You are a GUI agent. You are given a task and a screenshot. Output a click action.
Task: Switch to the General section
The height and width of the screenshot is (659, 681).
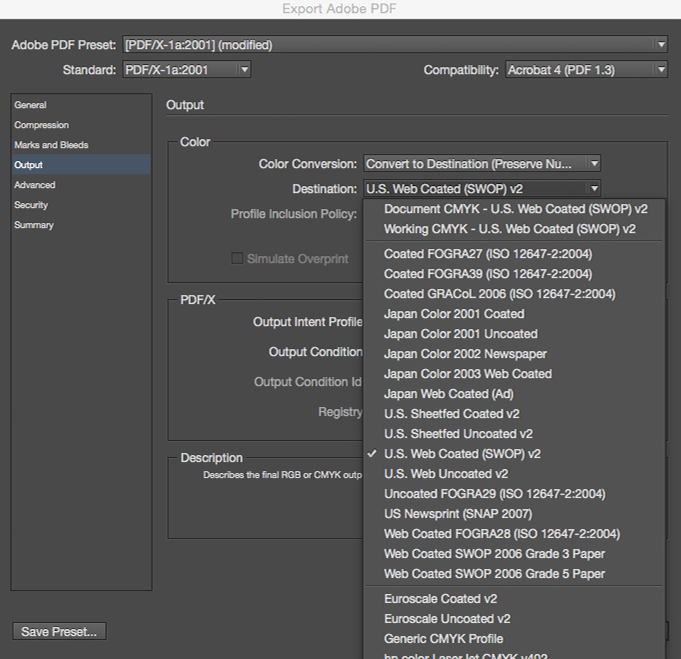pos(81,105)
